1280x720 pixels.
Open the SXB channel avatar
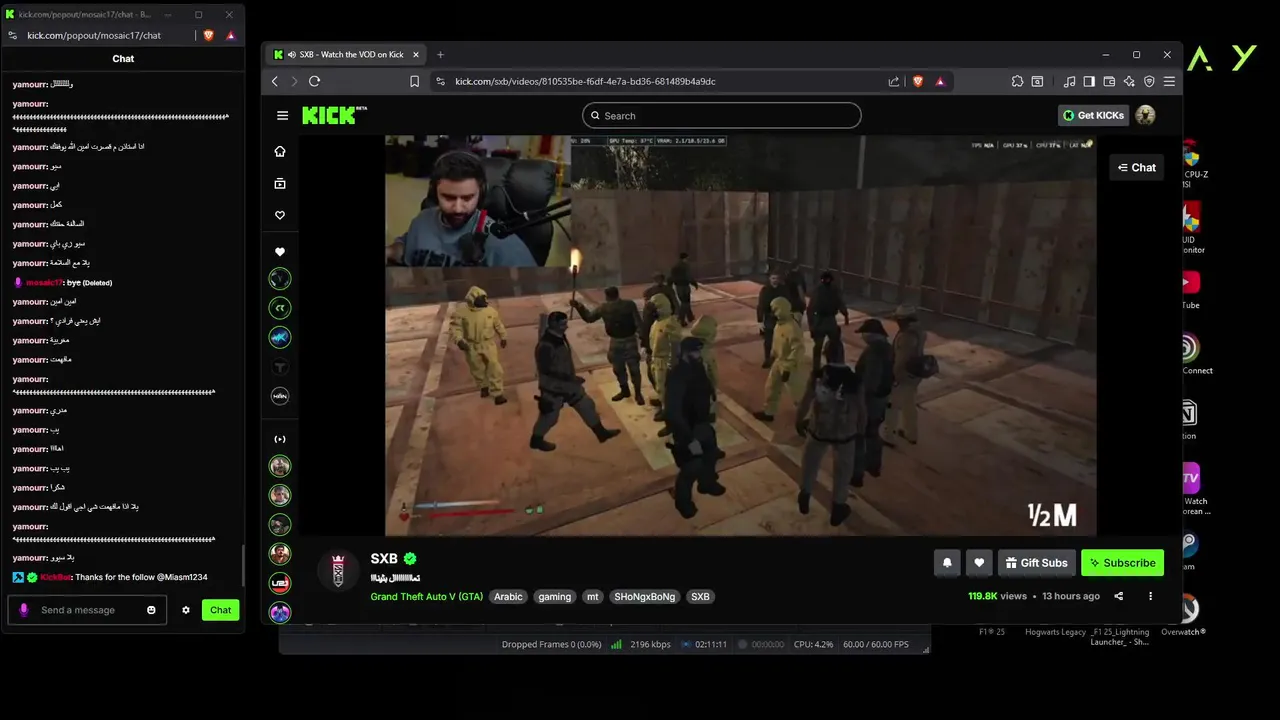[338, 571]
